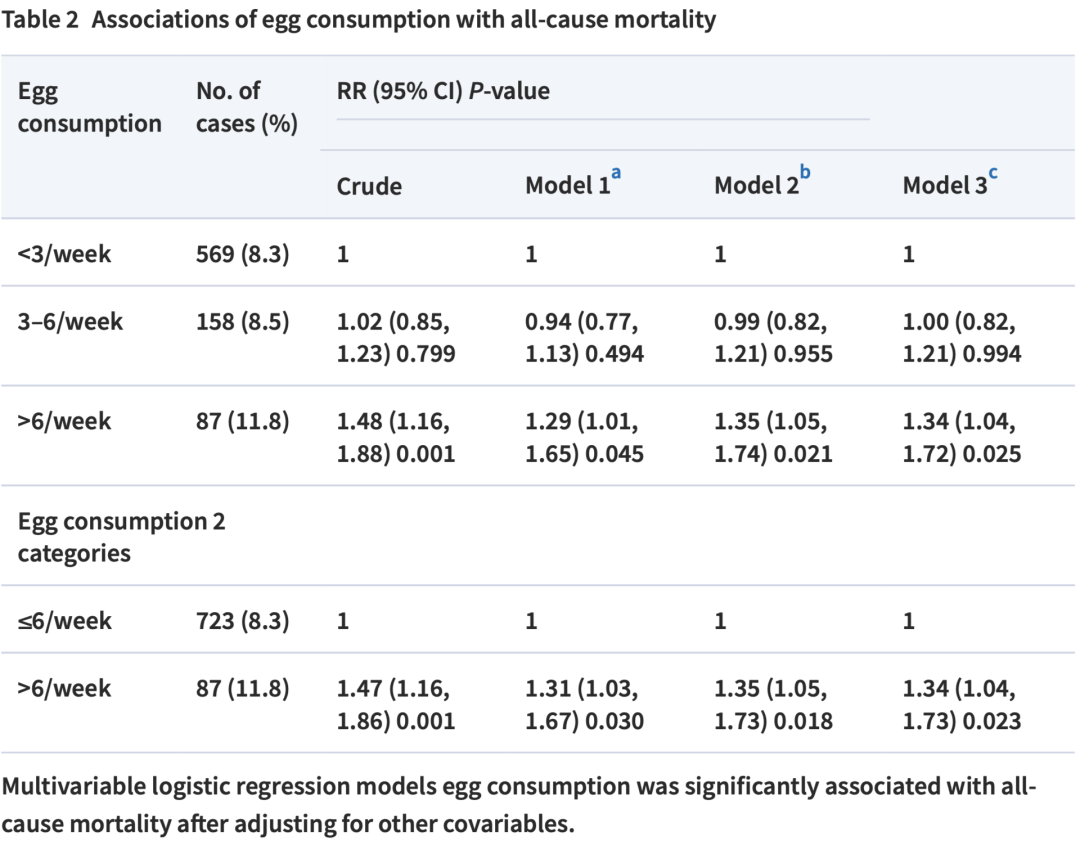Click the No. of cases (%) header
Image resolution: width=1080 pixels, height=845 pixels.
point(247,107)
